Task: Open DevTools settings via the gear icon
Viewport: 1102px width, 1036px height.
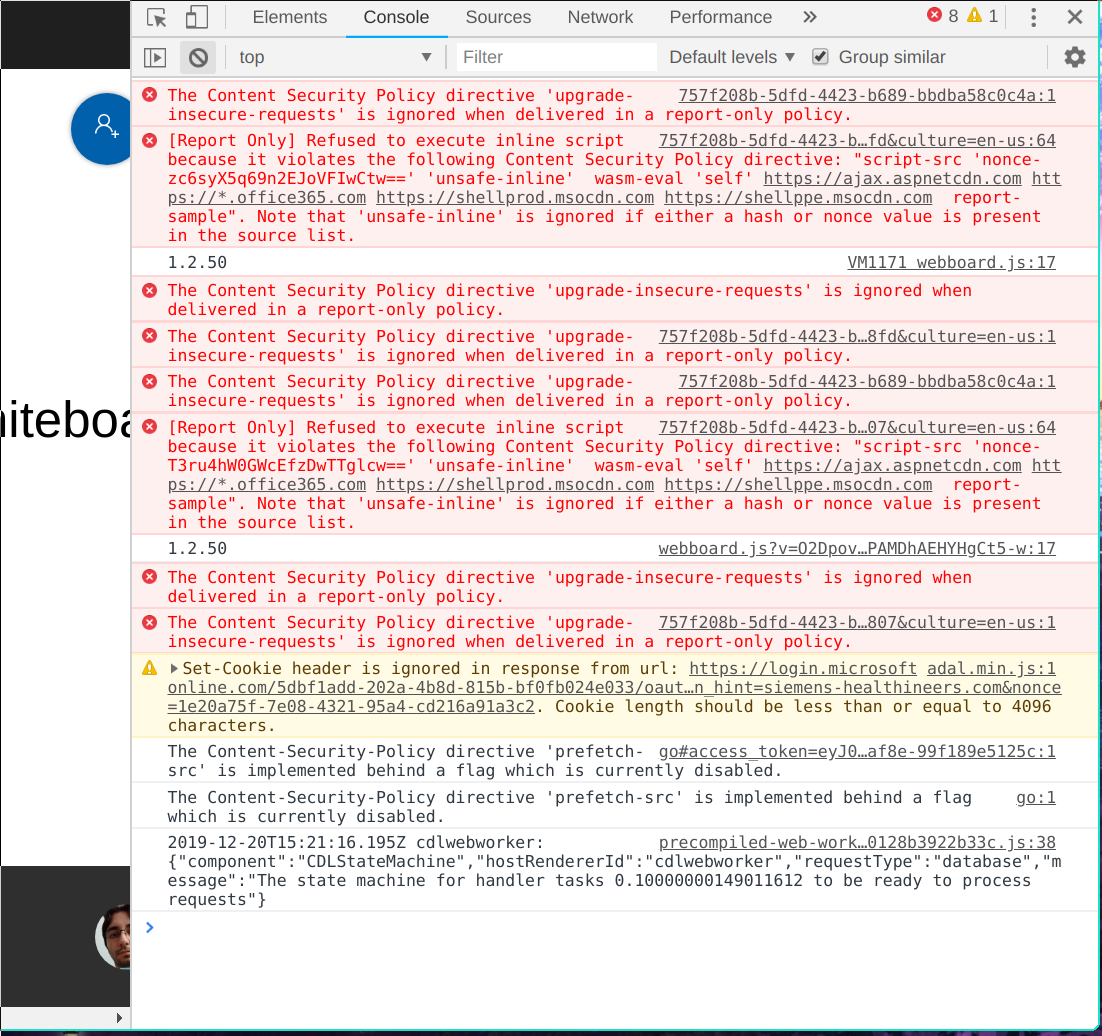Action: (x=1075, y=57)
